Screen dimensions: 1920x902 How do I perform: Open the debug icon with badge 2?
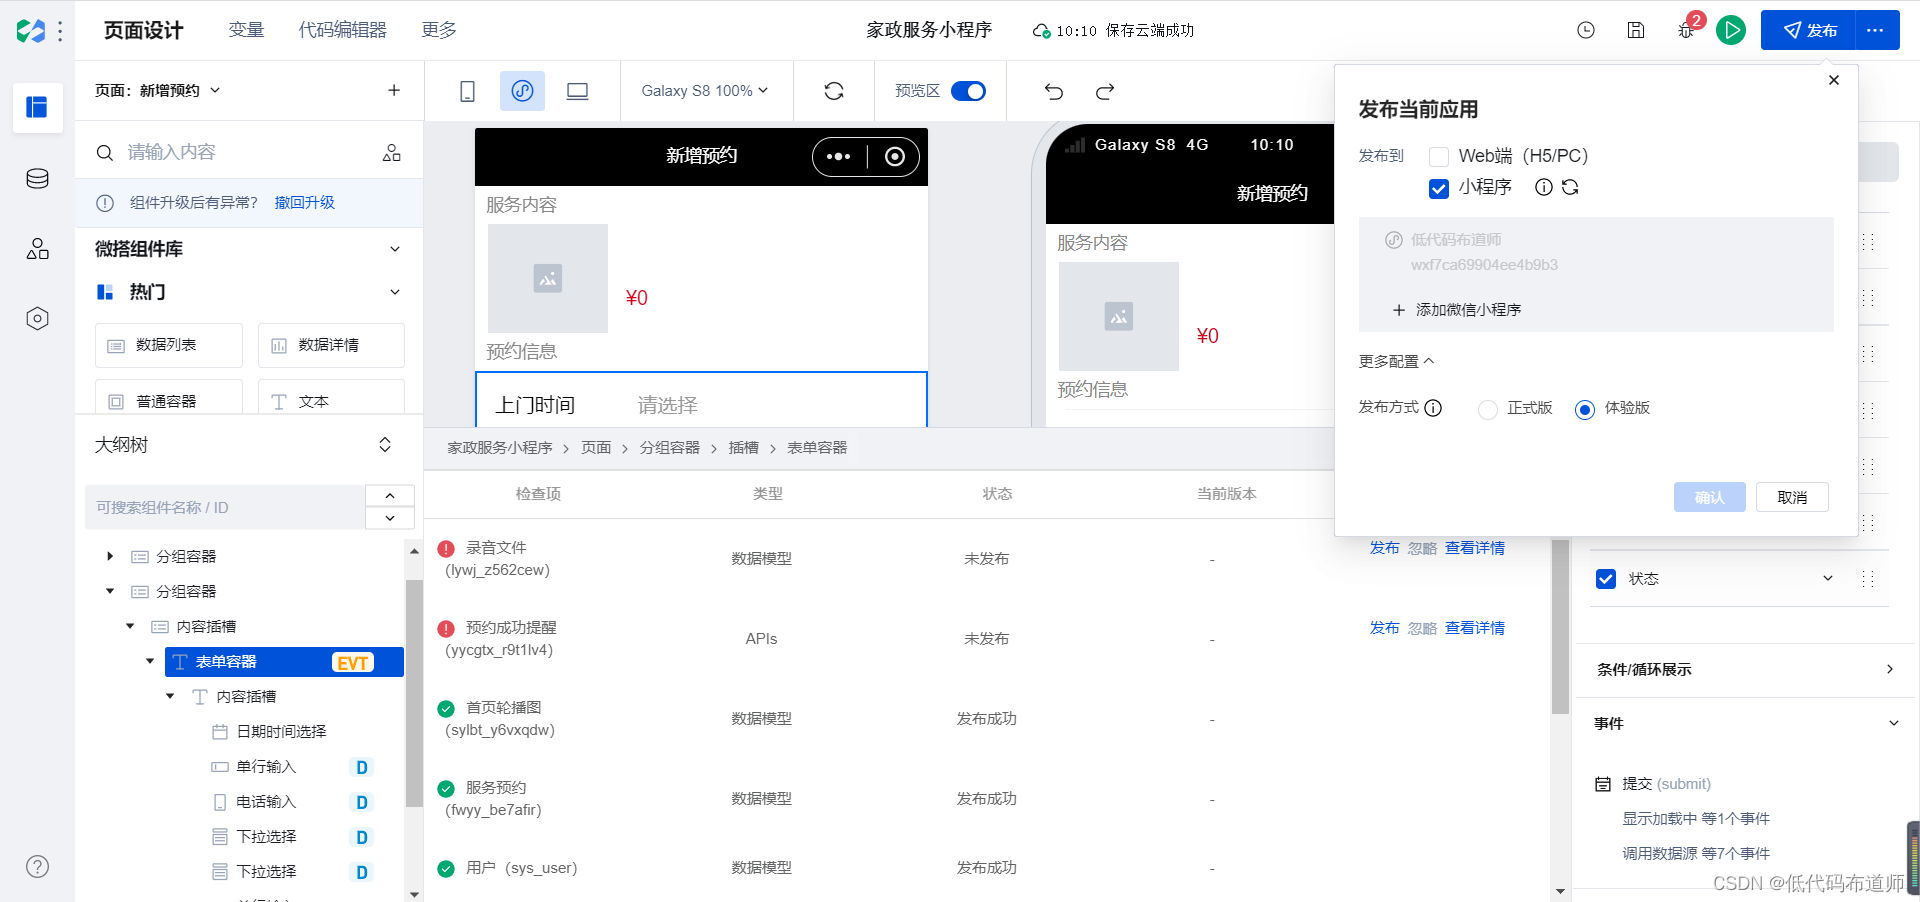click(1687, 30)
